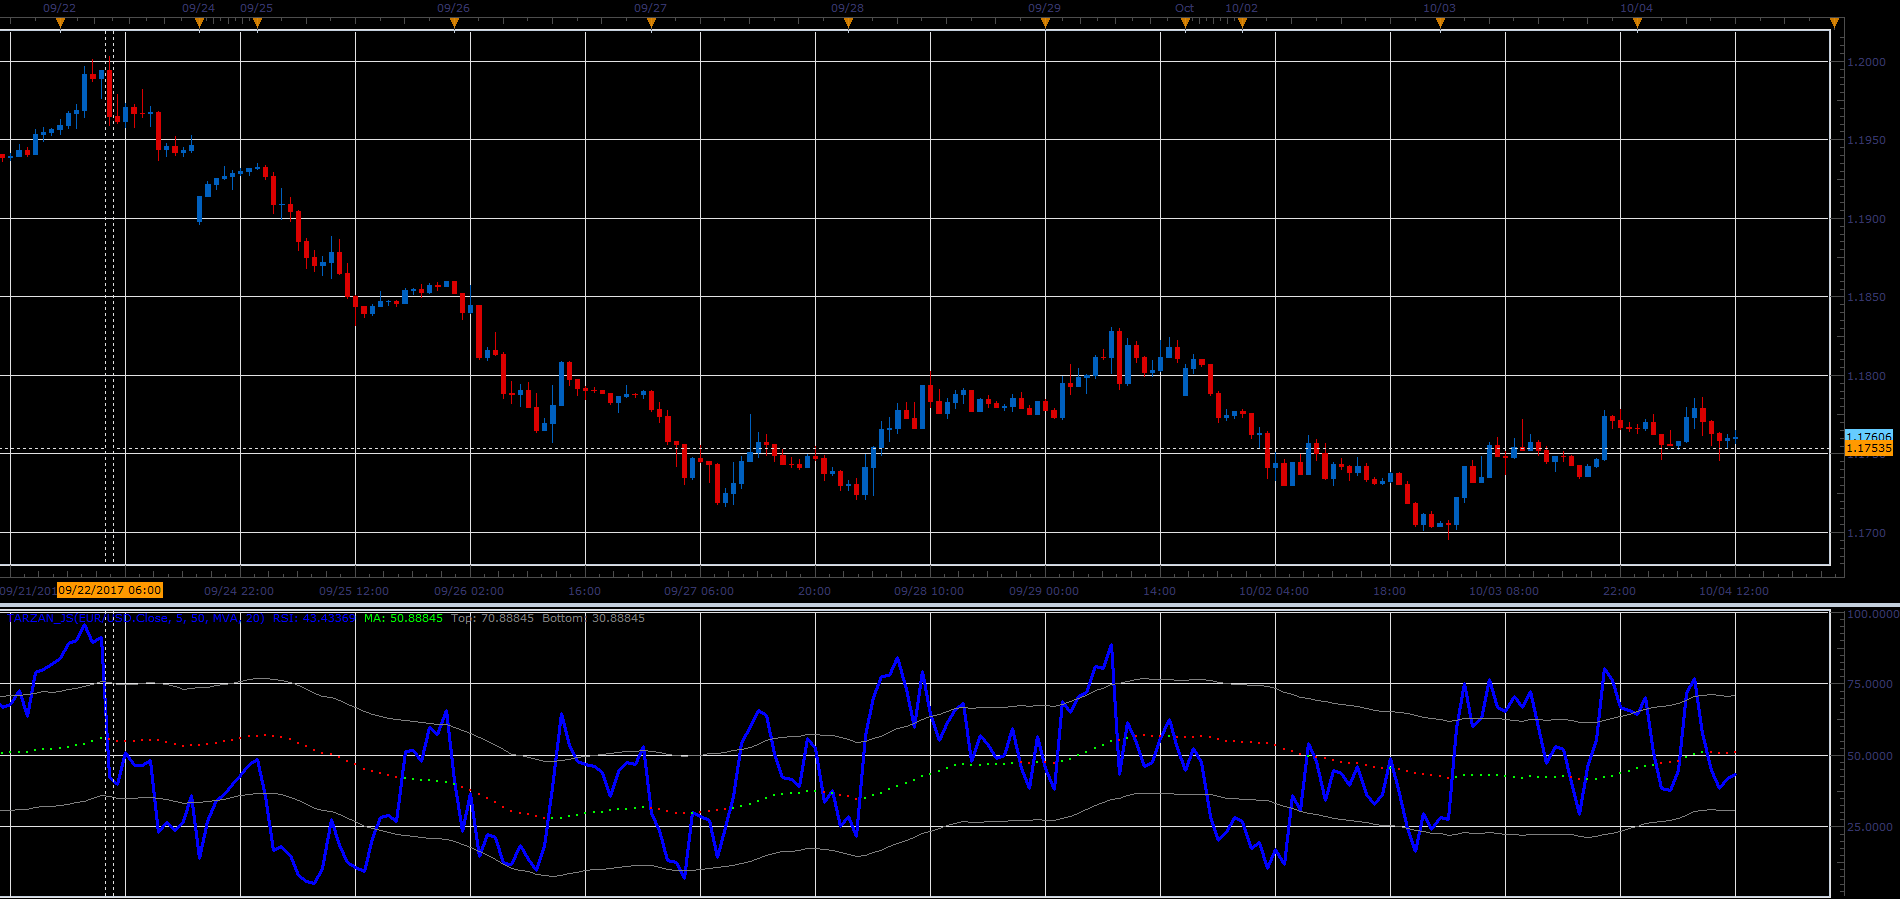The height and width of the screenshot is (899, 1900).
Task: Click the 10/04 day marker triangle
Action: pyautogui.click(x=1637, y=23)
